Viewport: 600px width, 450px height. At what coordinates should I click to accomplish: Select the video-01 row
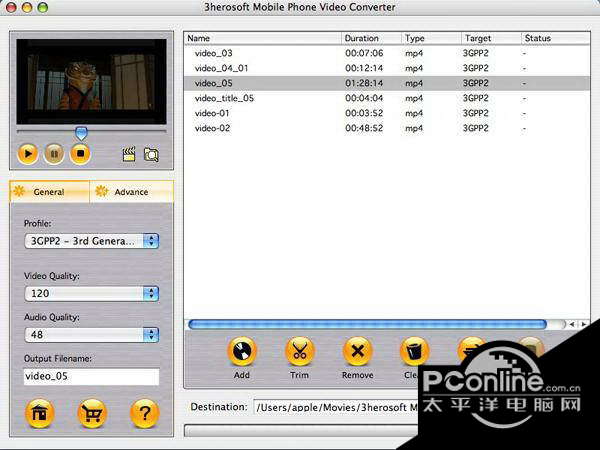[387, 113]
